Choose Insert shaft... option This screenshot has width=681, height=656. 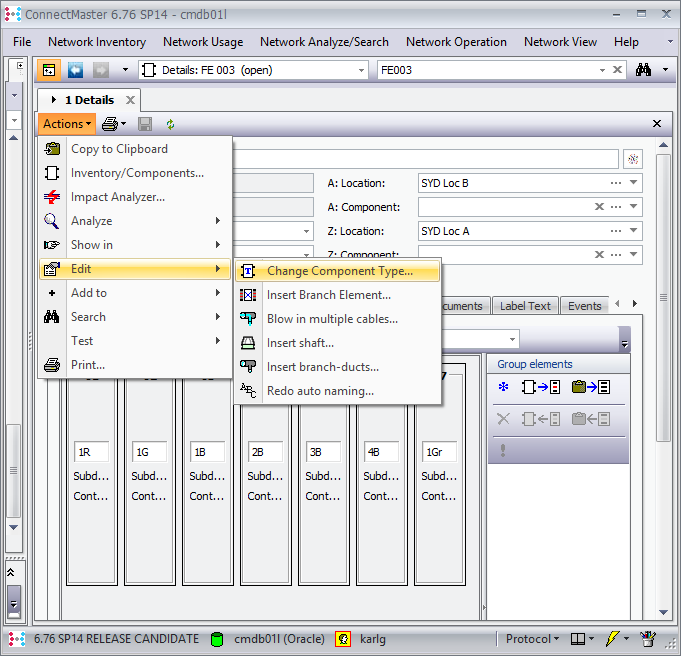[338, 343]
